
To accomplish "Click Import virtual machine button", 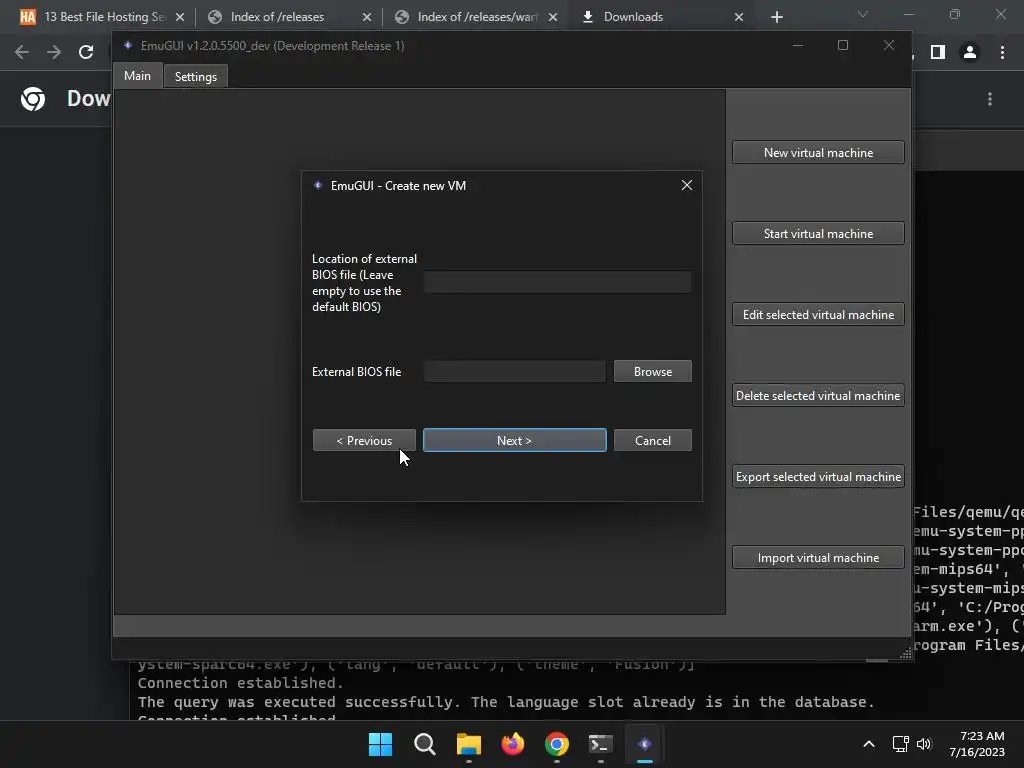I will (x=818, y=557).
